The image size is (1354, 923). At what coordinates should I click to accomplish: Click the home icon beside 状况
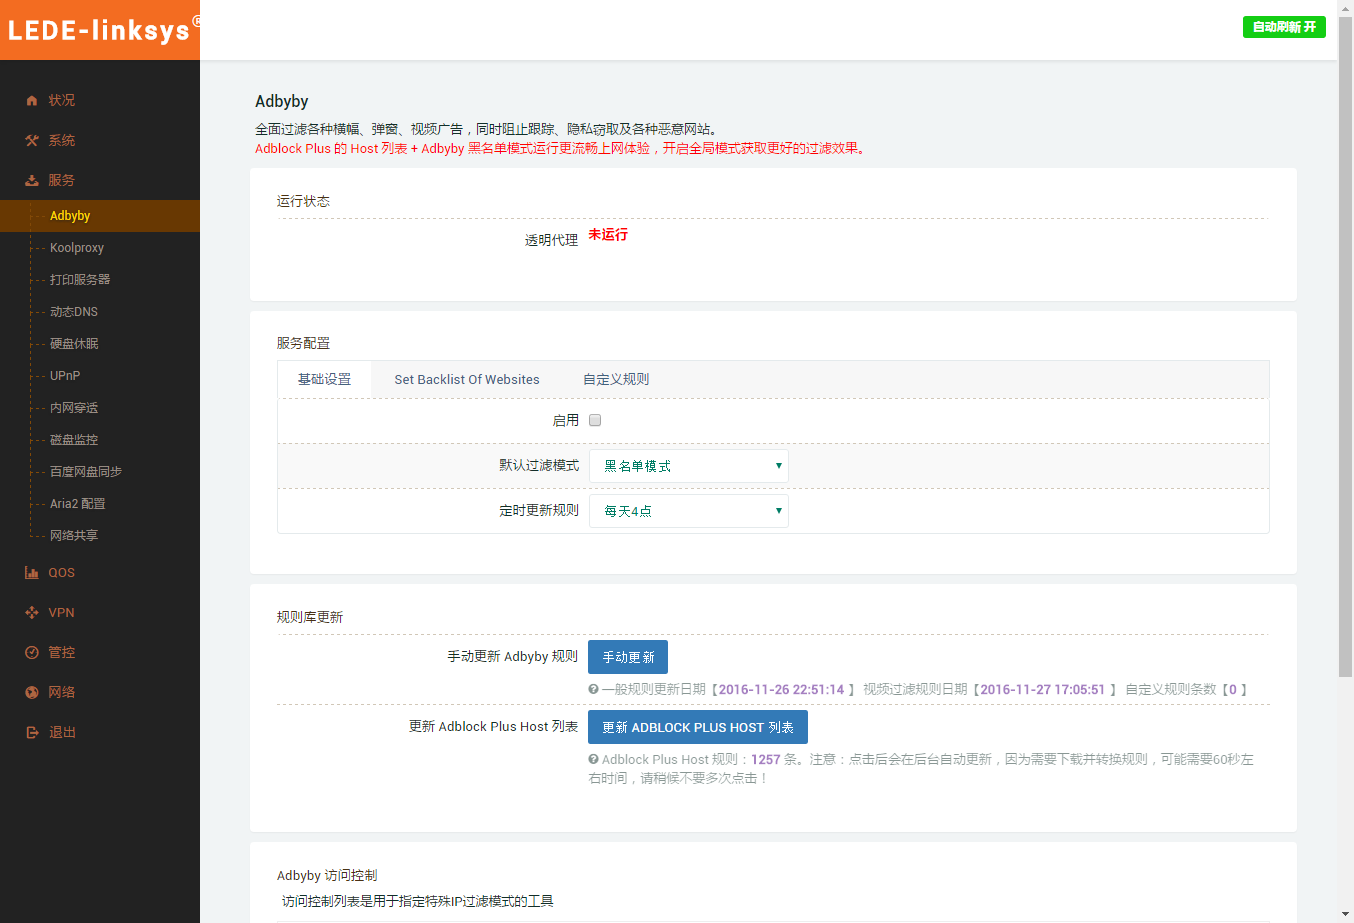click(32, 101)
